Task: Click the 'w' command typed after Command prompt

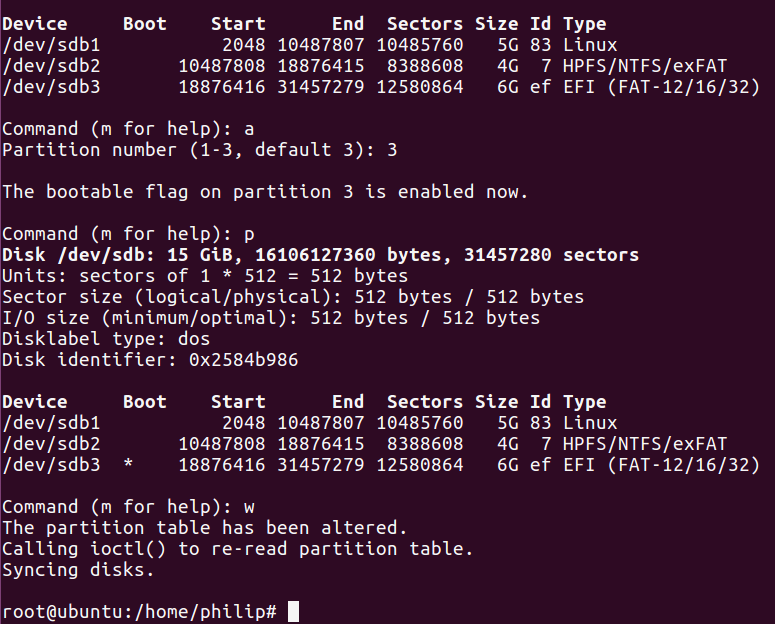Action: point(249,507)
